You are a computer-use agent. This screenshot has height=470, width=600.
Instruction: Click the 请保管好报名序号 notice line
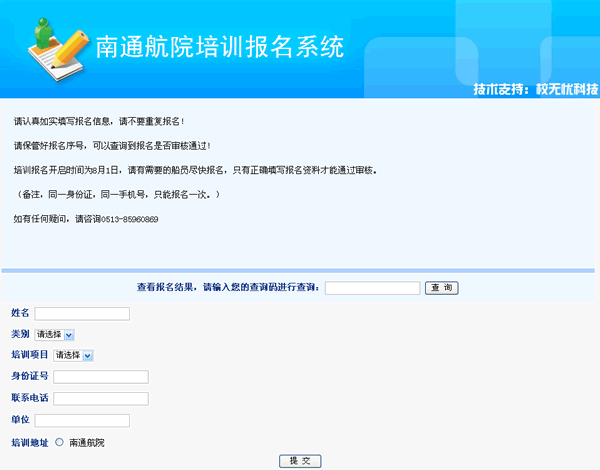click(112, 146)
